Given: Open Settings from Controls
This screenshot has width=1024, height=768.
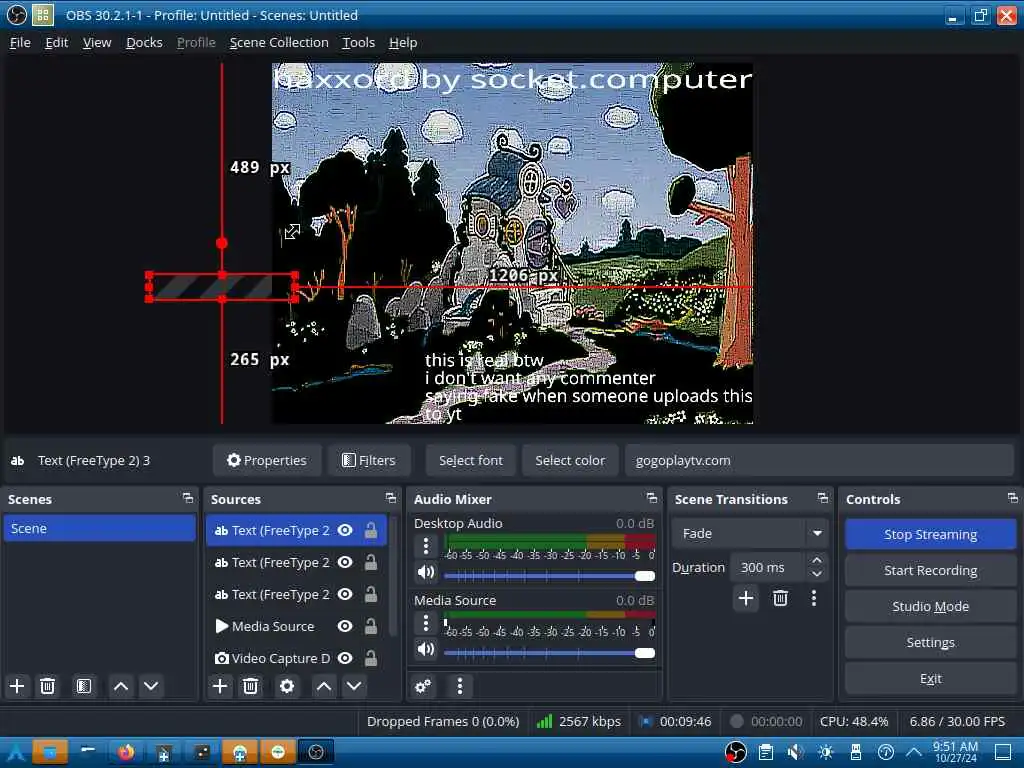Looking at the screenshot, I should [931, 643].
